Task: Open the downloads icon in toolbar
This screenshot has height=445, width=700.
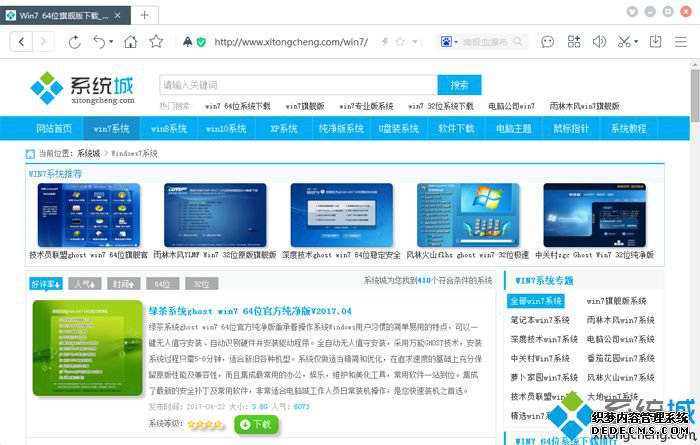Action: click(655, 42)
